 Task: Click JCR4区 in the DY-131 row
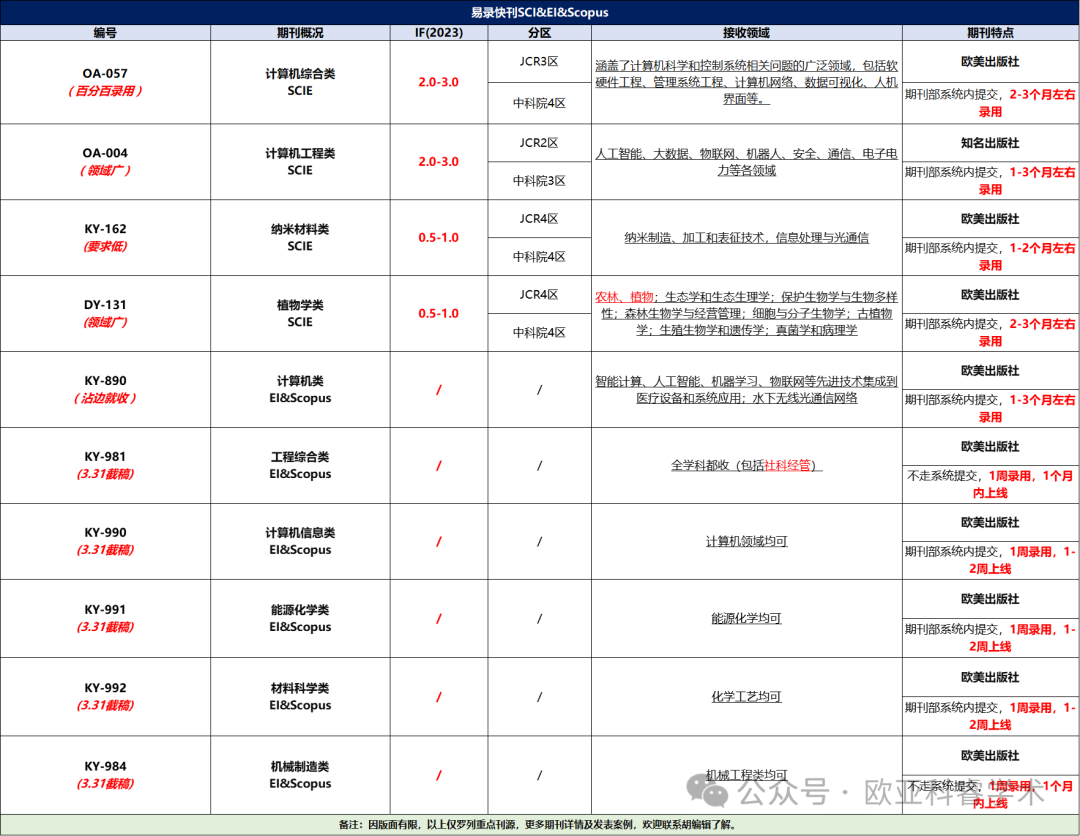539,294
